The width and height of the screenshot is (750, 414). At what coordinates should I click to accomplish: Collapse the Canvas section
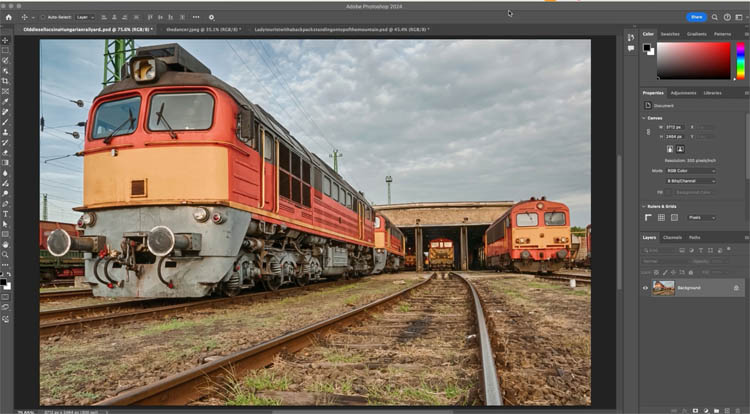coord(645,118)
